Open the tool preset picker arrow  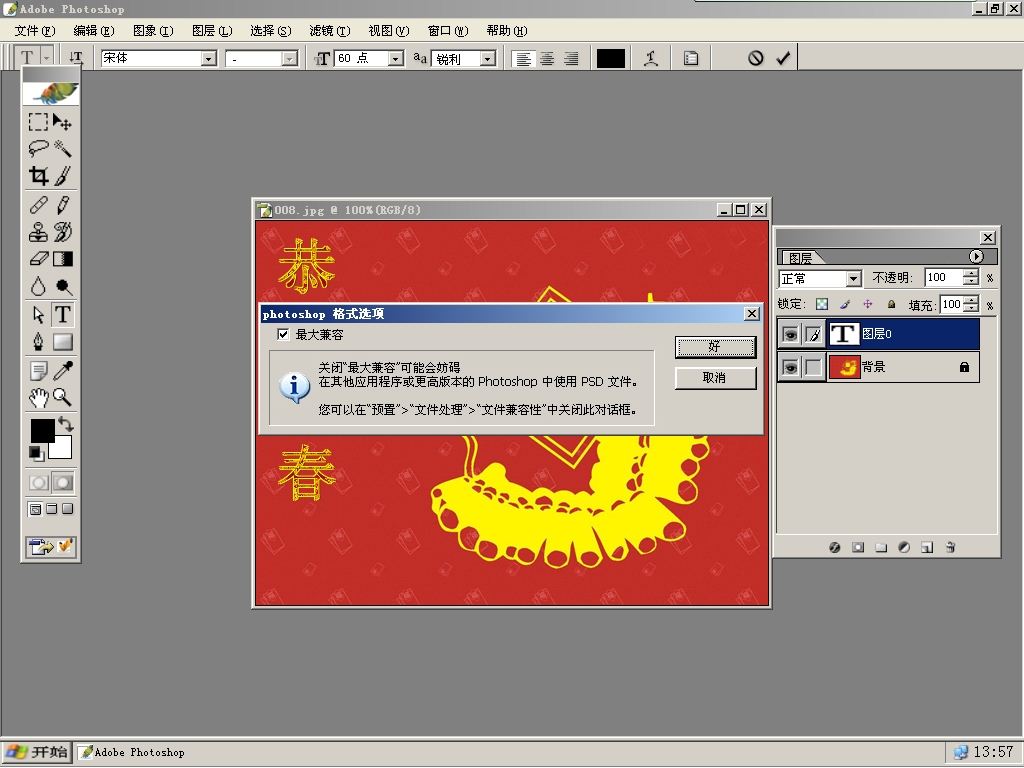click(x=47, y=57)
